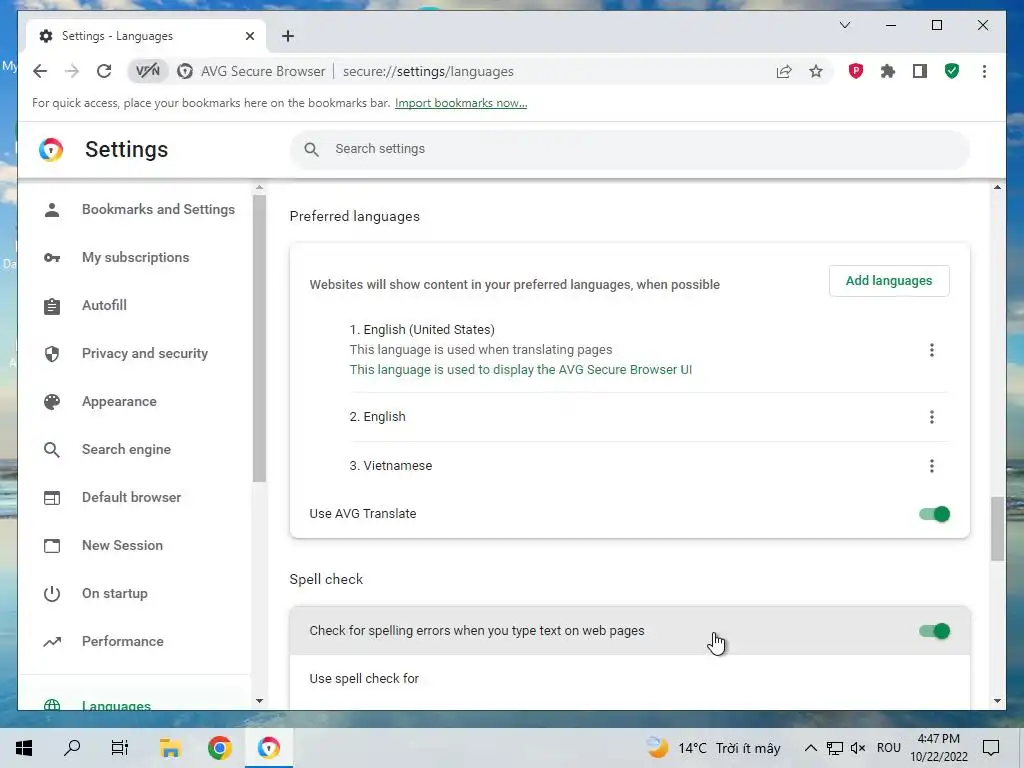Open My subscriptions section
Image resolution: width=1024 pixels, height=768 pixels.
point(135,257)
